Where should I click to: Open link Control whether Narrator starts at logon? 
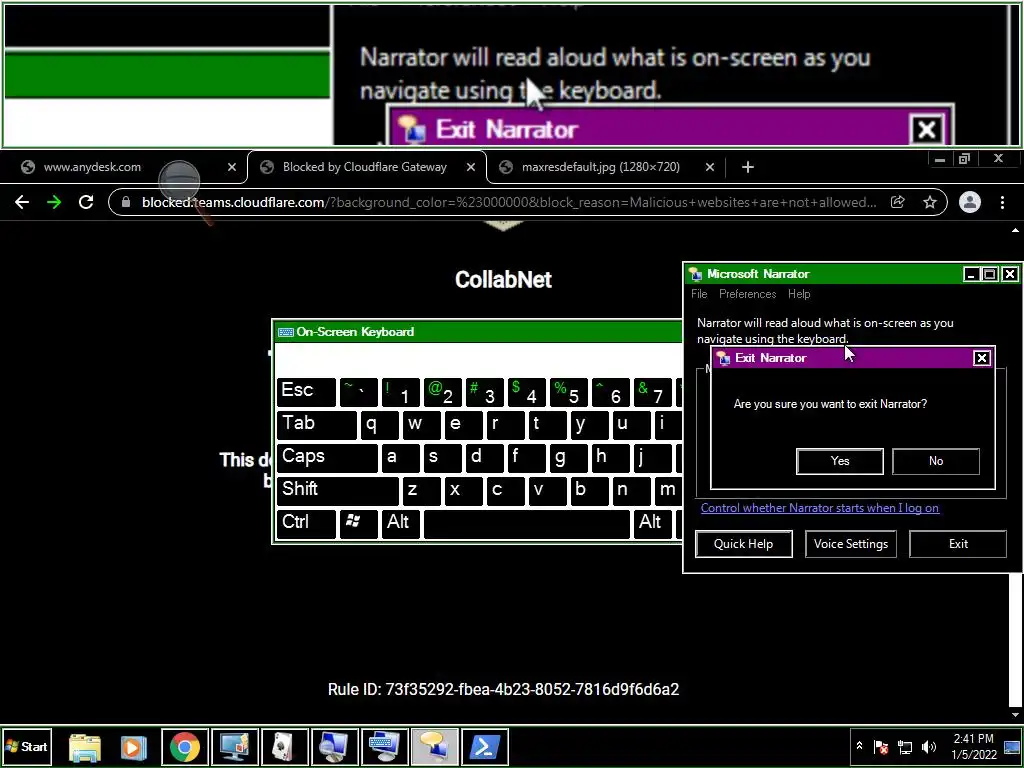pos(820,508)
